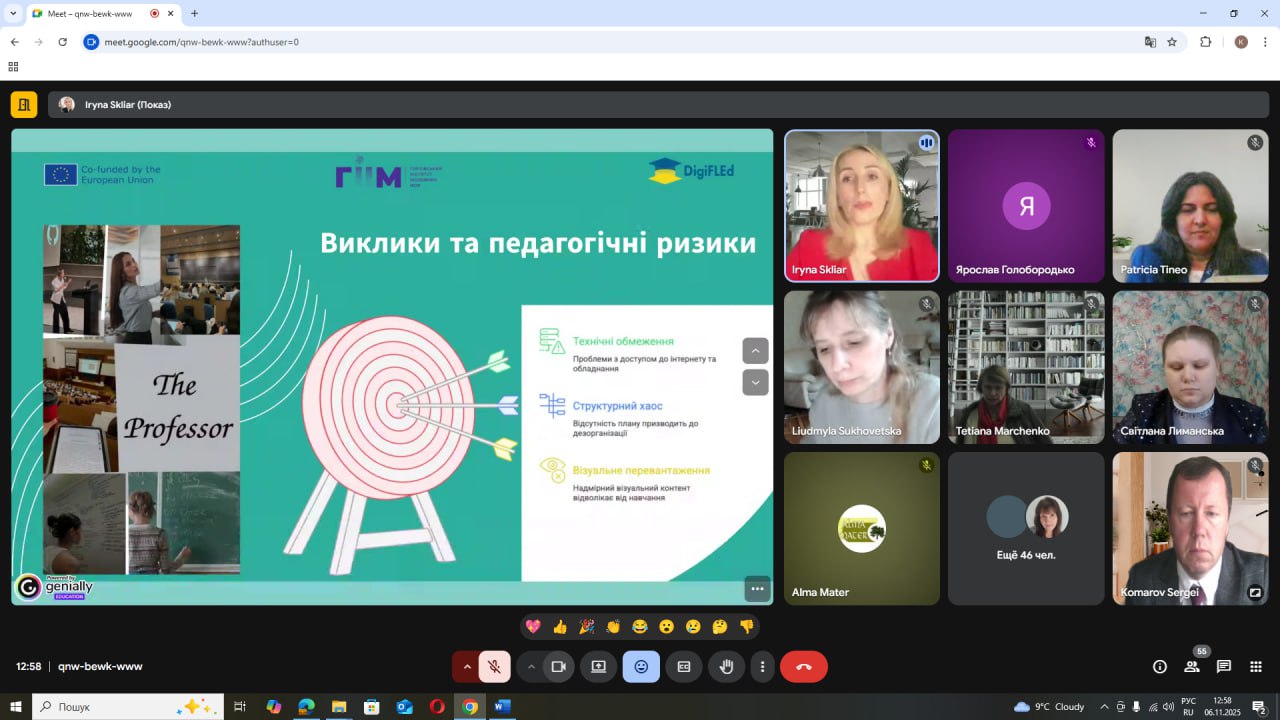
Task: Open the chat panel icon
Action: point(1223,667)
